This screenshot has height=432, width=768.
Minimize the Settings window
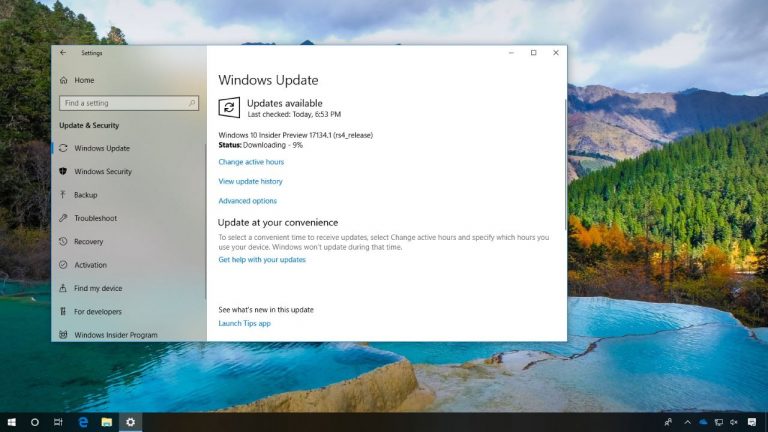[511, 52]
